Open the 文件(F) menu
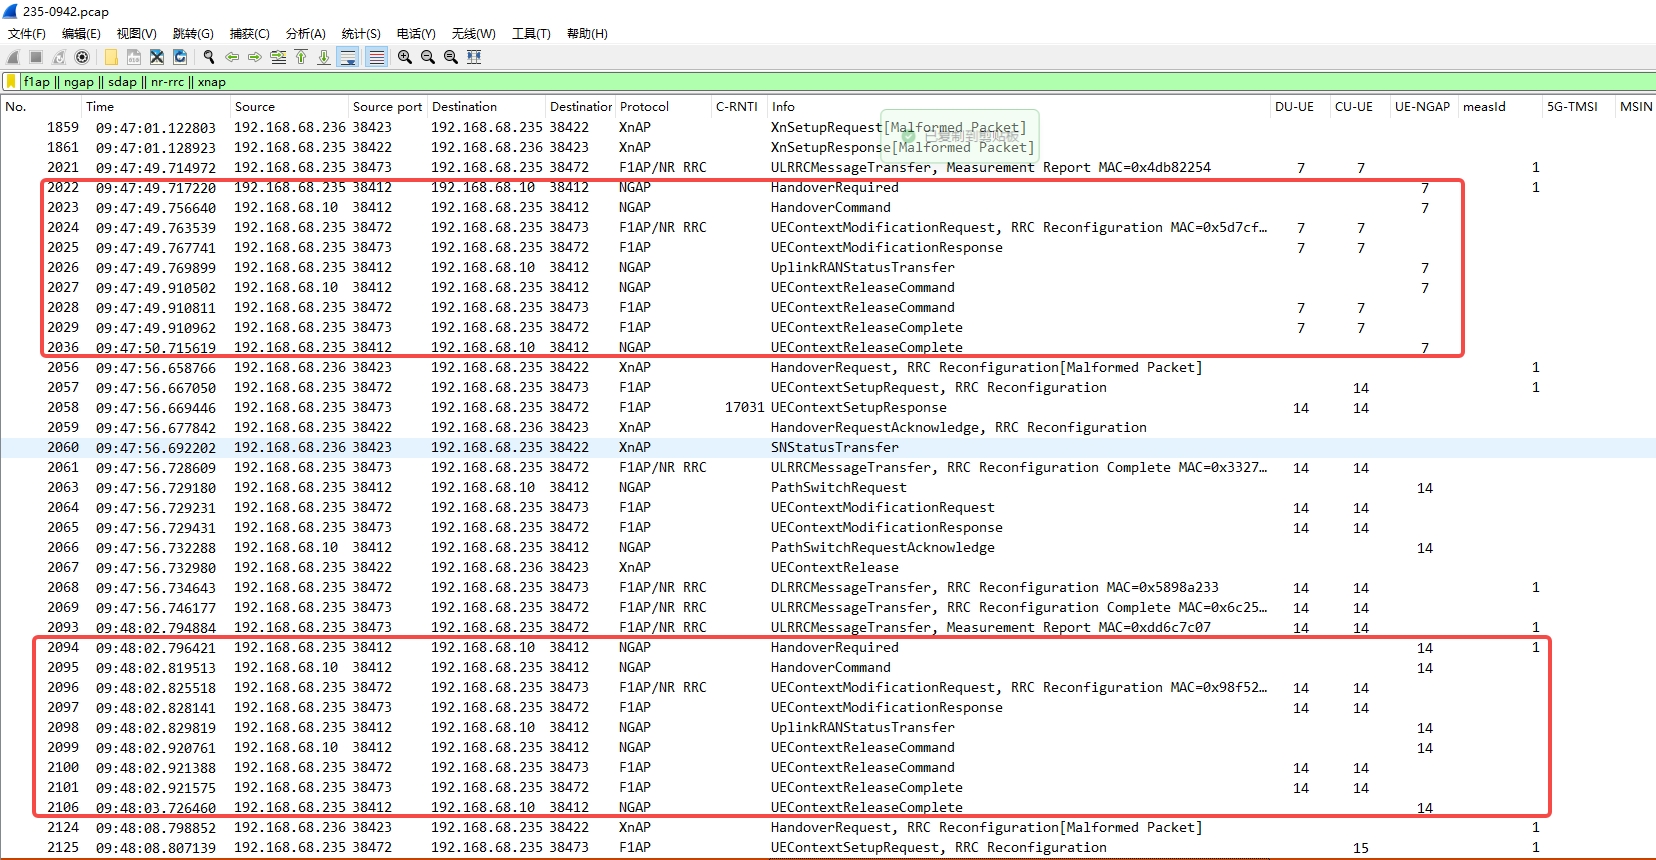The height and width of the screenshot is (860, 1656). 27,34
